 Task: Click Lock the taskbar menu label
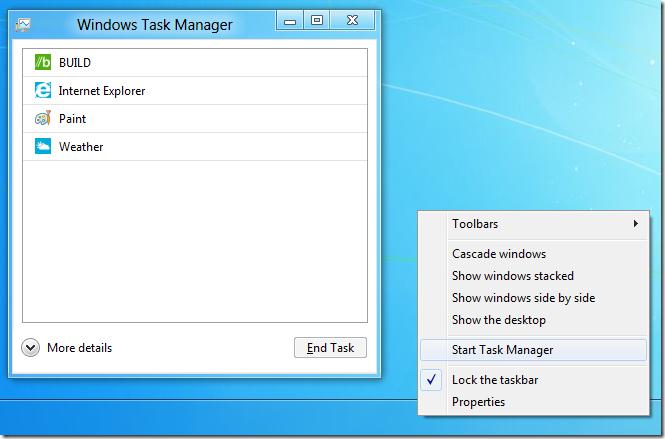(495, 380)
